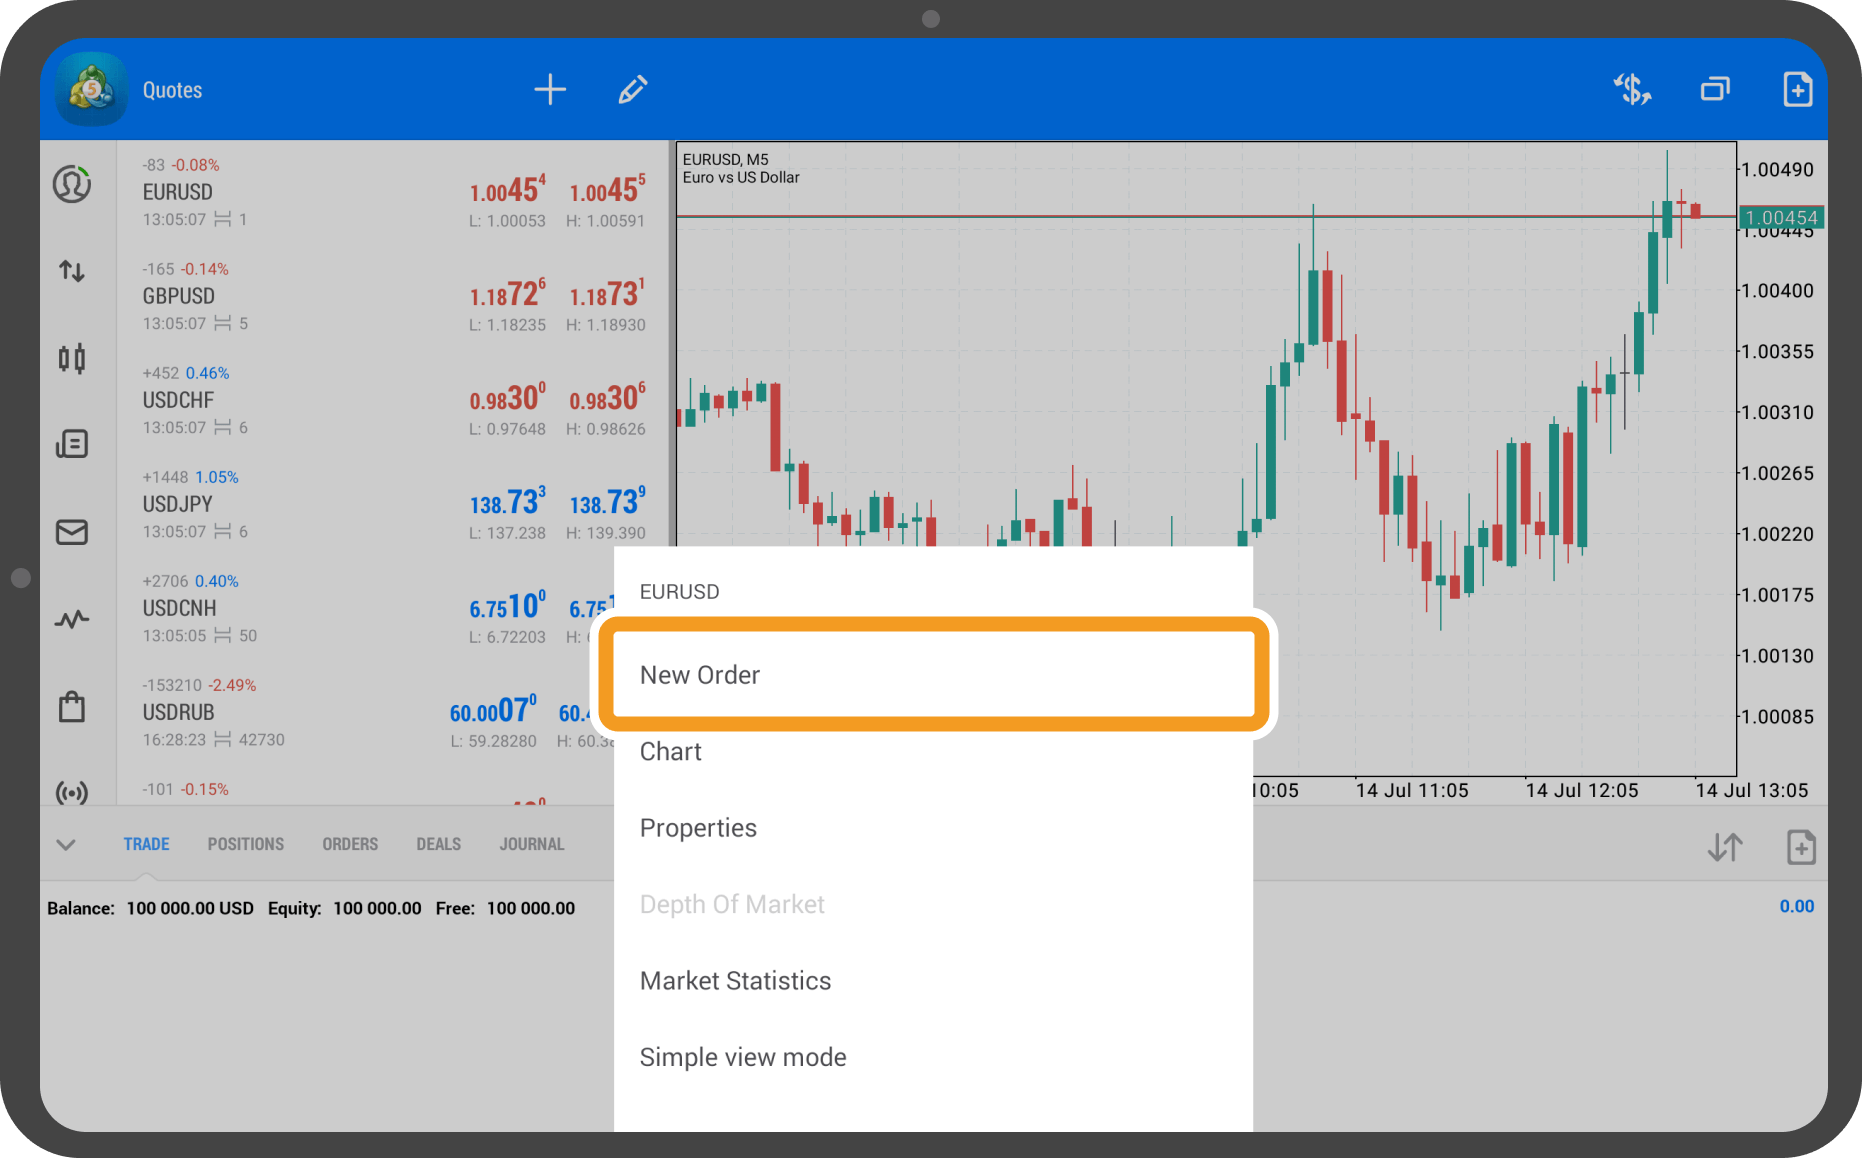Screen dimensions: 1862x1158
Task: Tap the one-click trading dollar icon
Action: pyautogui.click(x=1632, y=90)
